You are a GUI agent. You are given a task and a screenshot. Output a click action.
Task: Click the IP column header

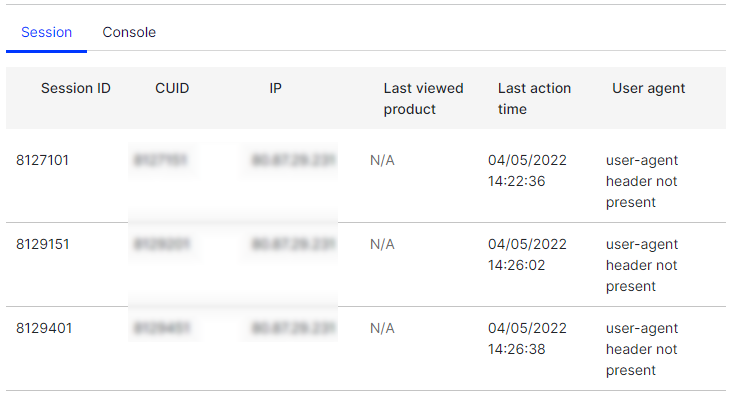pos(276,88)
